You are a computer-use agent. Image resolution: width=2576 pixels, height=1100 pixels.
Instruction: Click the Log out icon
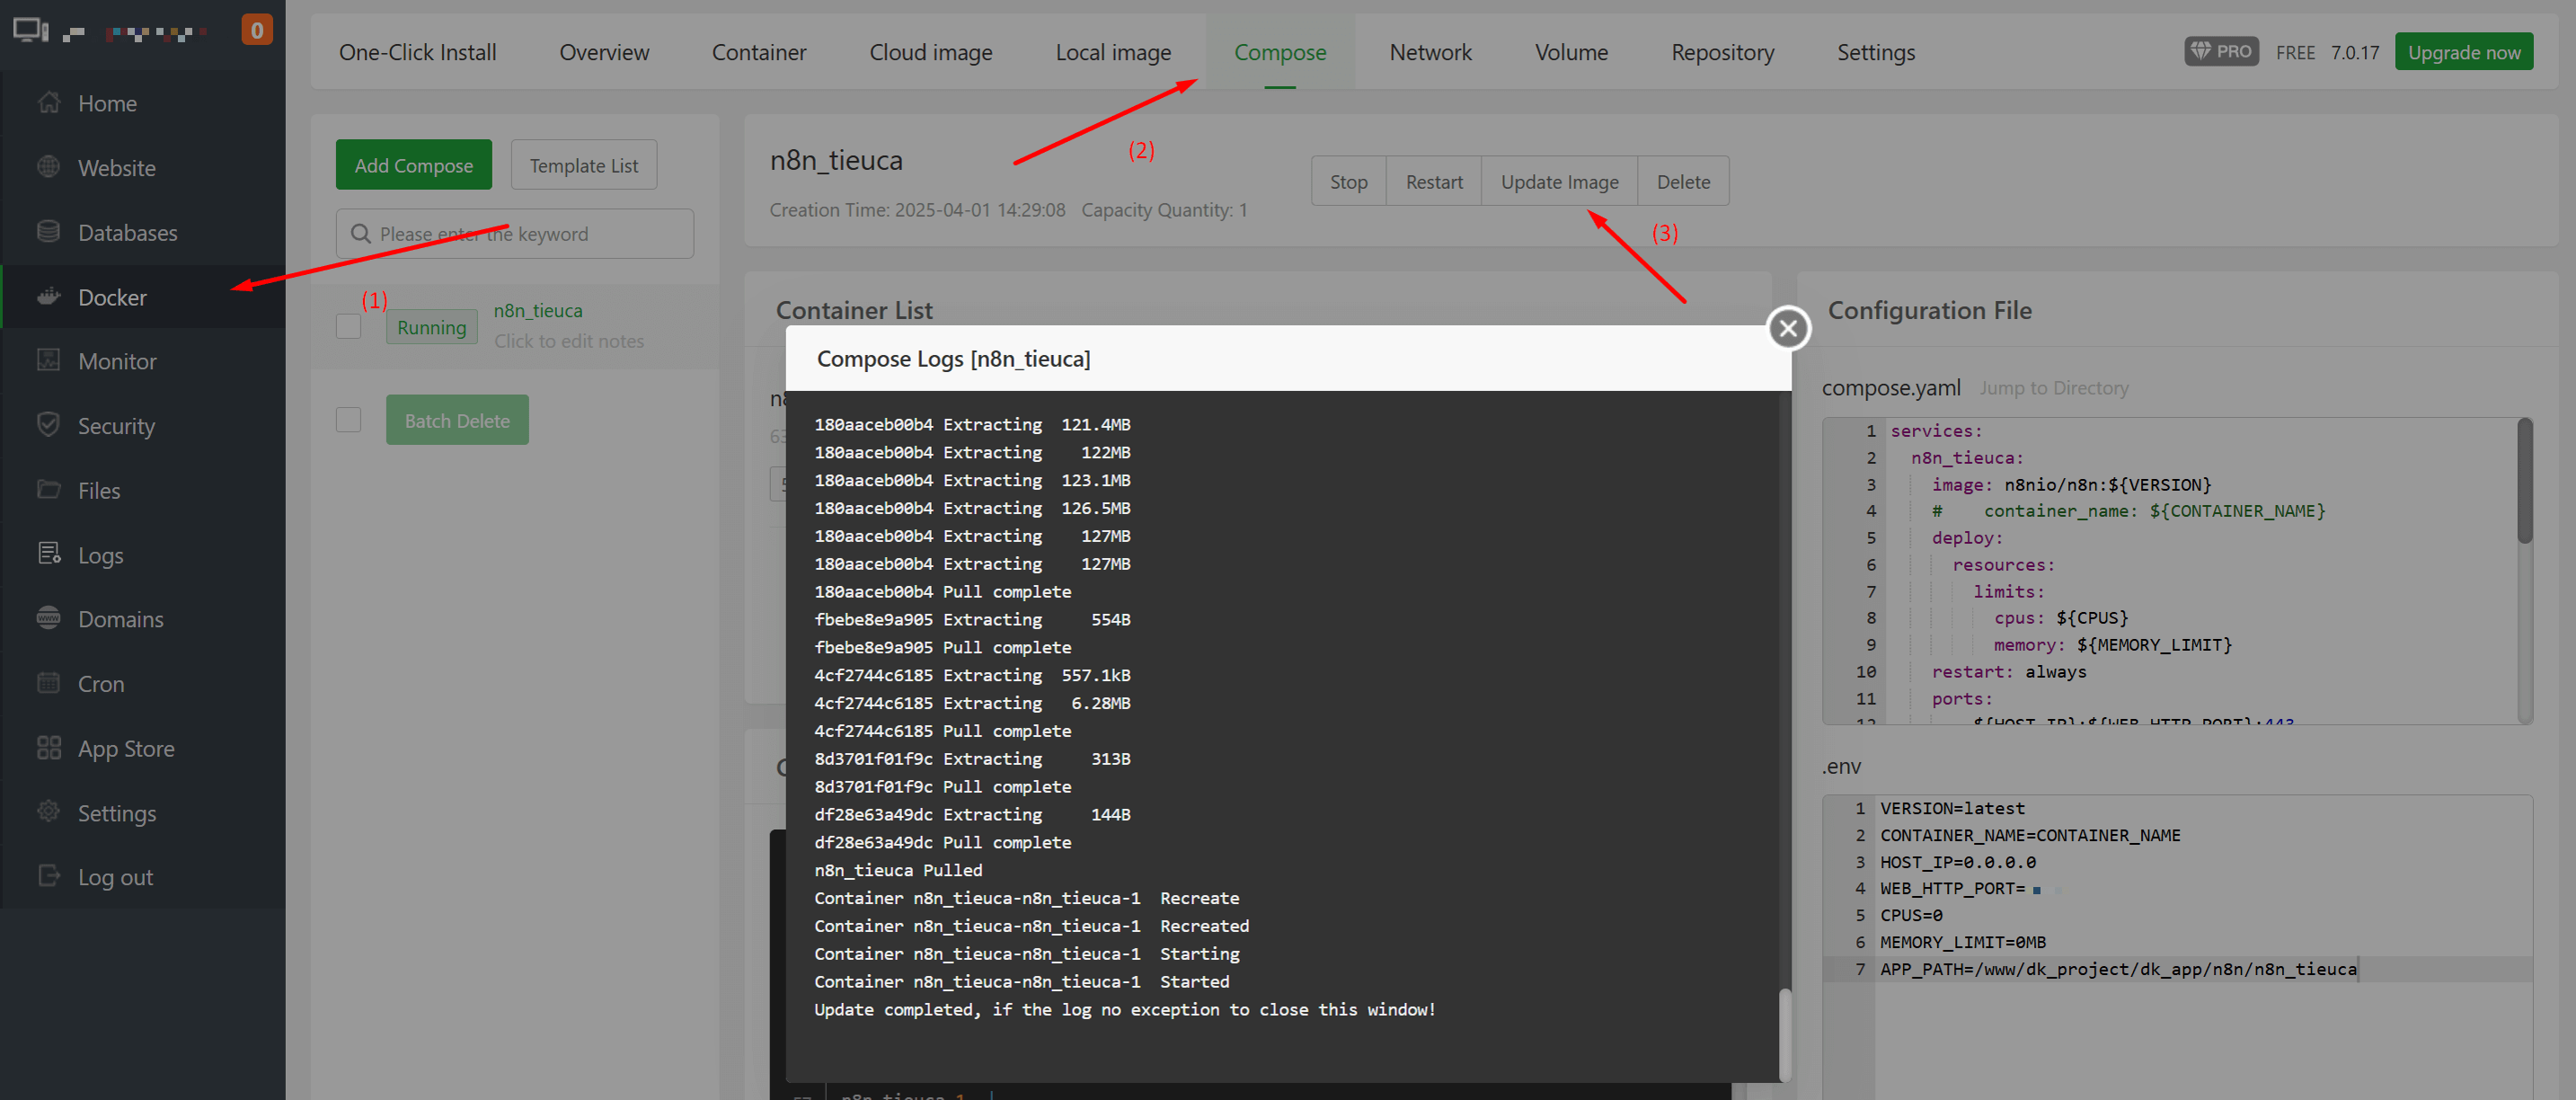[48, 877]
